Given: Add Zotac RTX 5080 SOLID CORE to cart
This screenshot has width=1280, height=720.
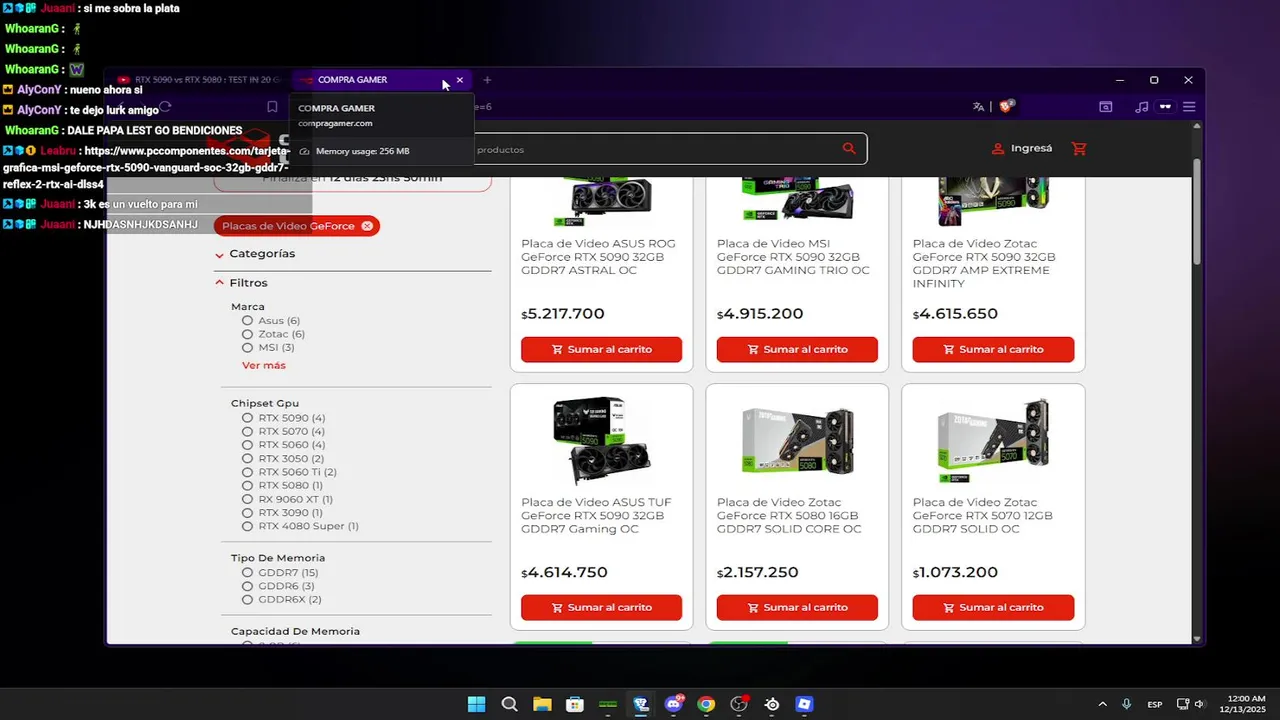Looking at the screenshot, I should pyautogui.click(x=797, y=607).
